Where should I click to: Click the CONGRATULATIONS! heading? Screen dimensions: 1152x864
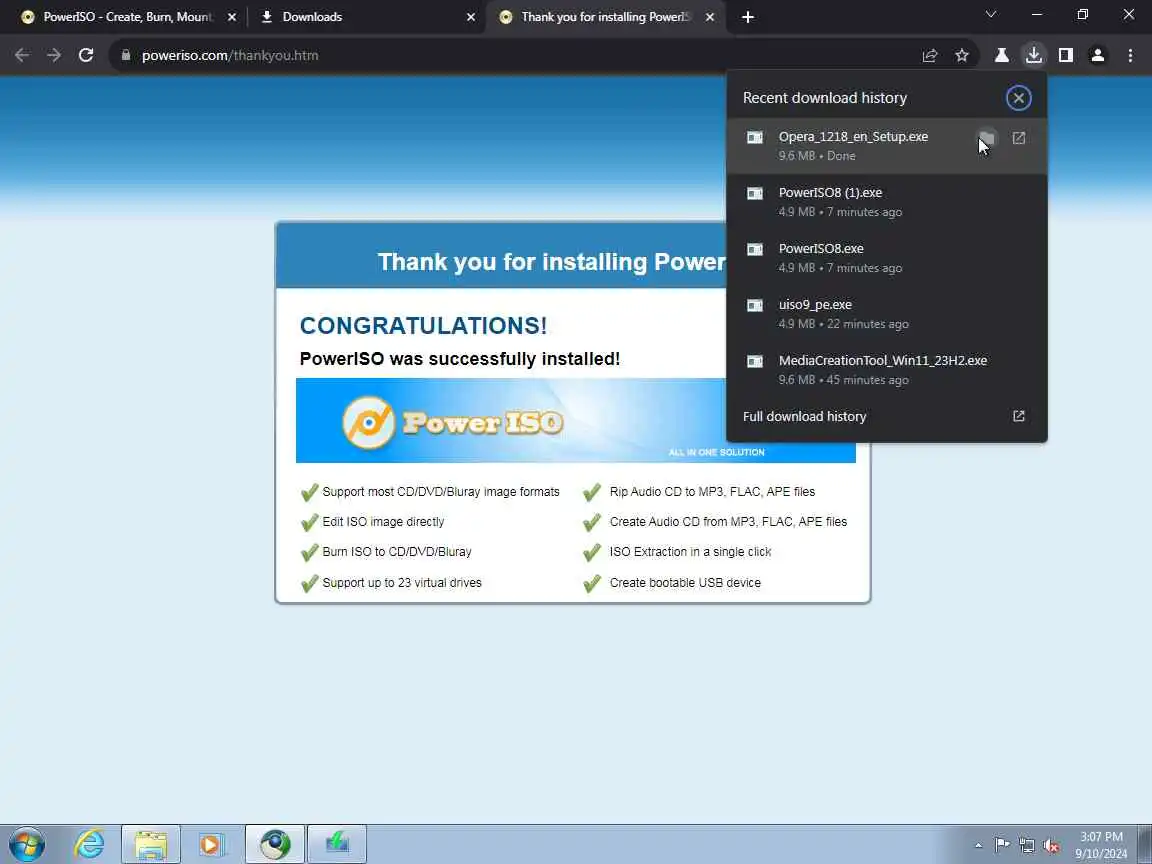423,325
